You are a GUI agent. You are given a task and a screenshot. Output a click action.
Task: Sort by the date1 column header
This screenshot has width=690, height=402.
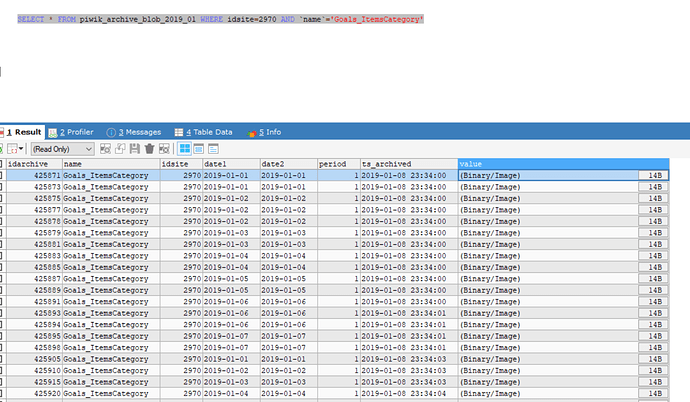(x=231, y=164)
